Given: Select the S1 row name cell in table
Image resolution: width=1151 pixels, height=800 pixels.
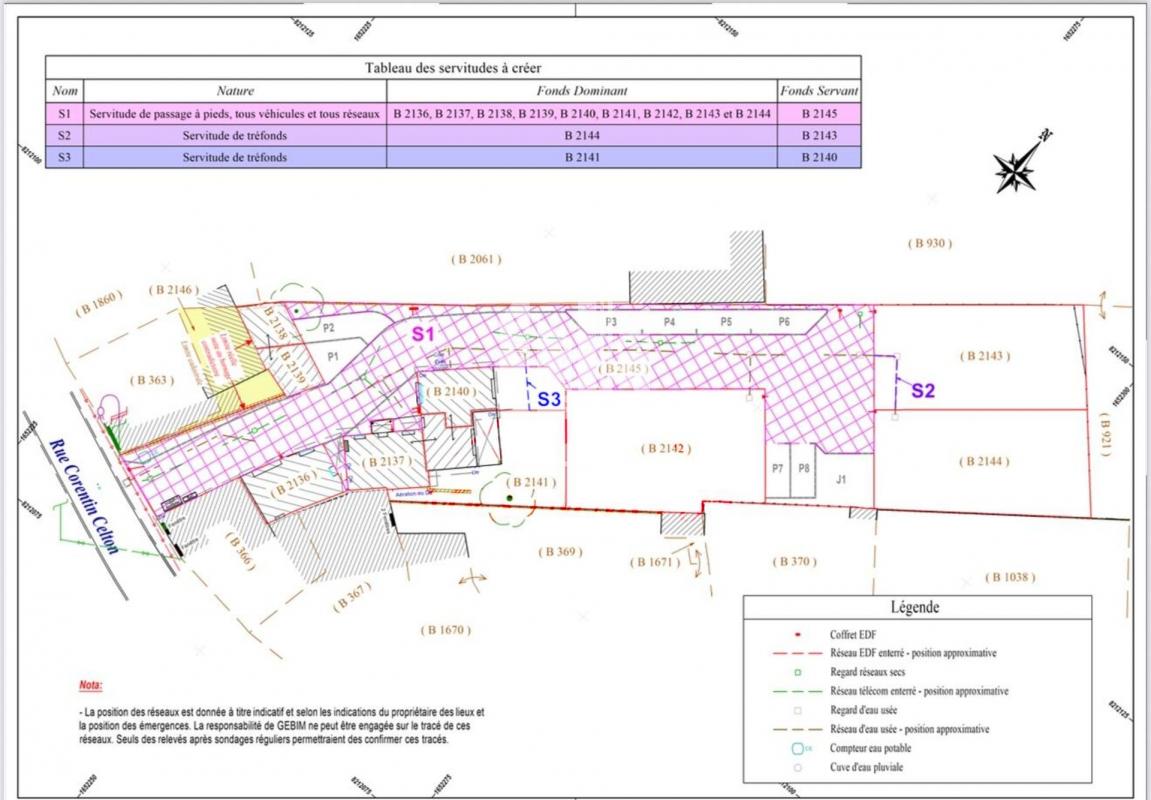Looking at the screenshot, I should 64,114.
